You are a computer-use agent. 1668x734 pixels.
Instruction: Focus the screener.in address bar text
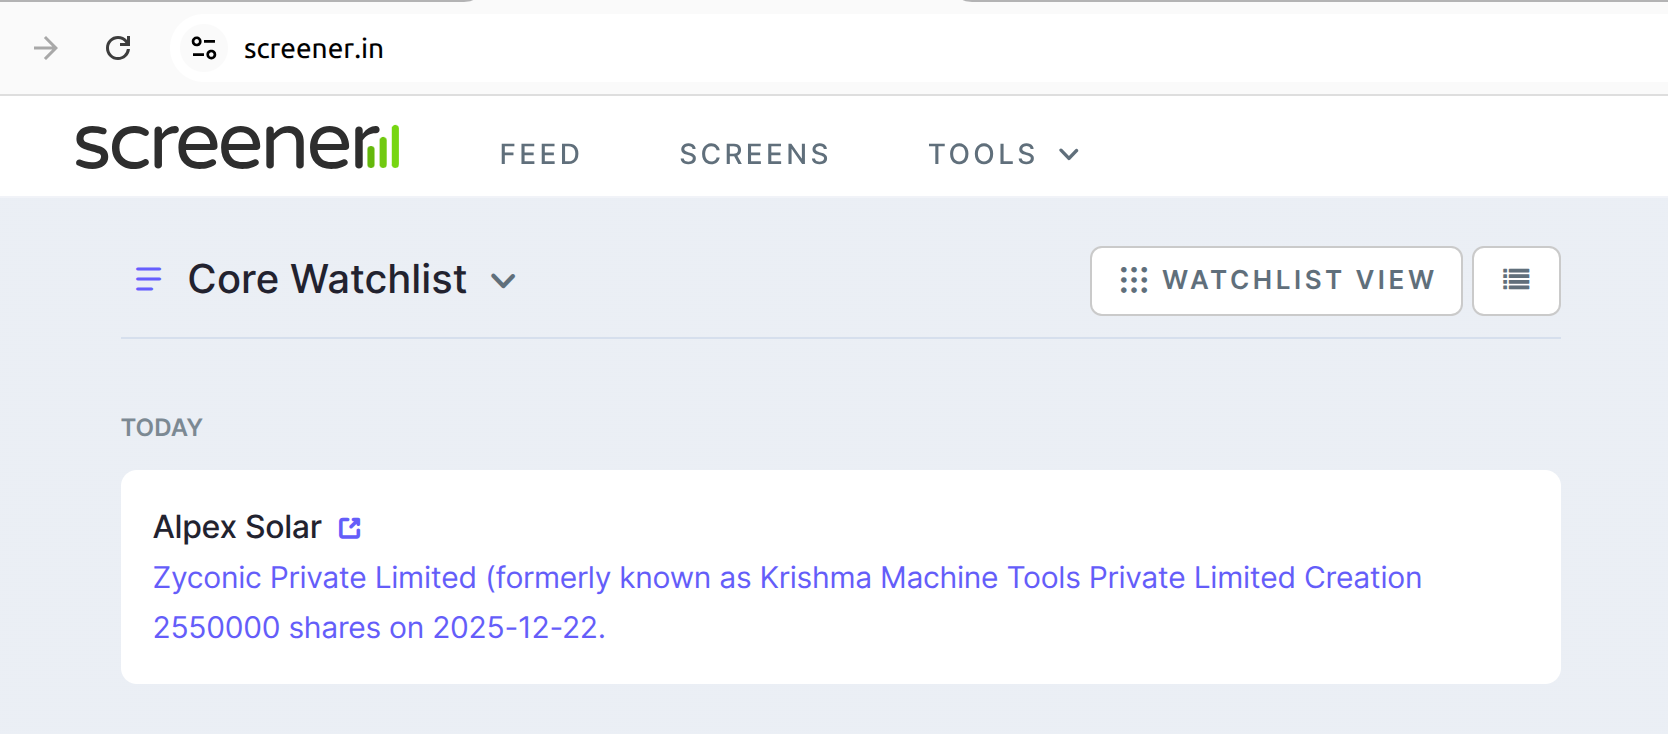tap(313, 49)
